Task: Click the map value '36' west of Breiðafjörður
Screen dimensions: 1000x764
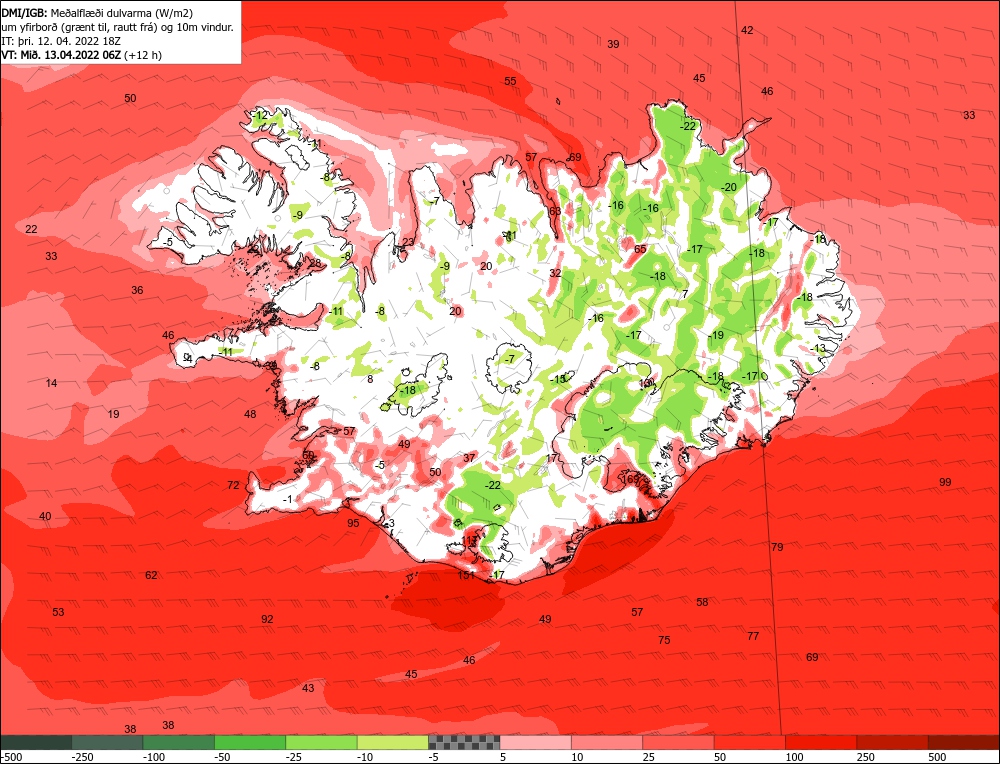Action: coord(137,290)
